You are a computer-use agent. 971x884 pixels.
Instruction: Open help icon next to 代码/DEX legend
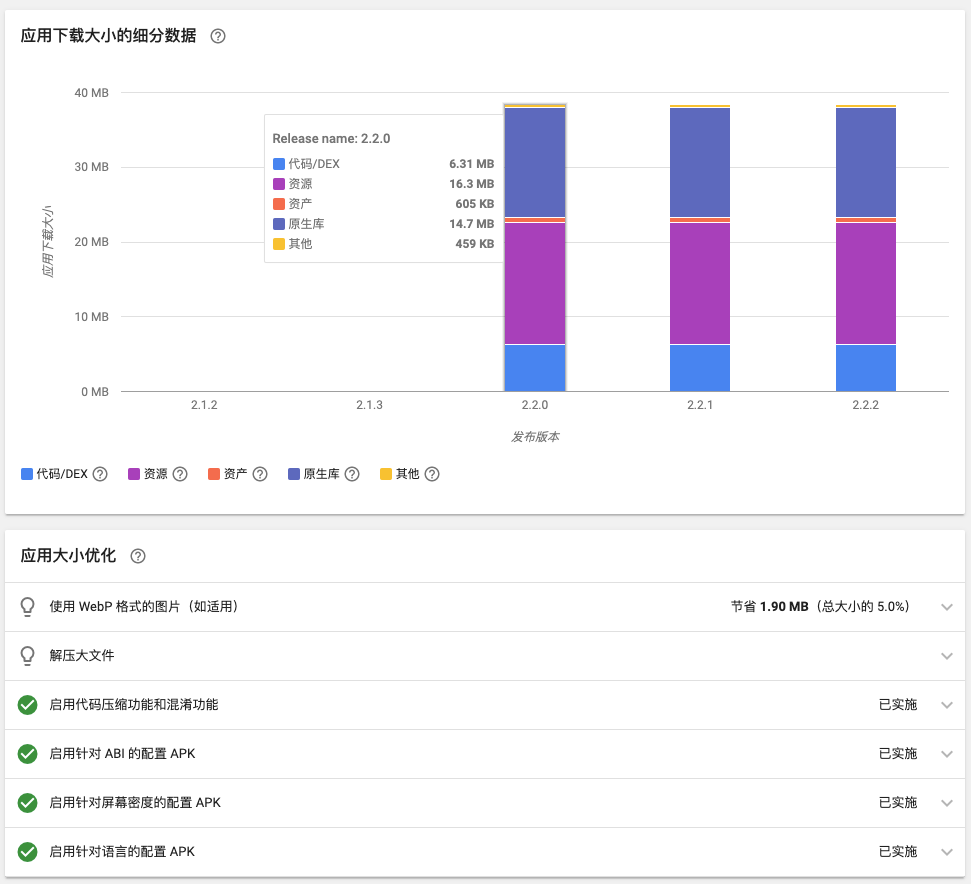point(100,474)
